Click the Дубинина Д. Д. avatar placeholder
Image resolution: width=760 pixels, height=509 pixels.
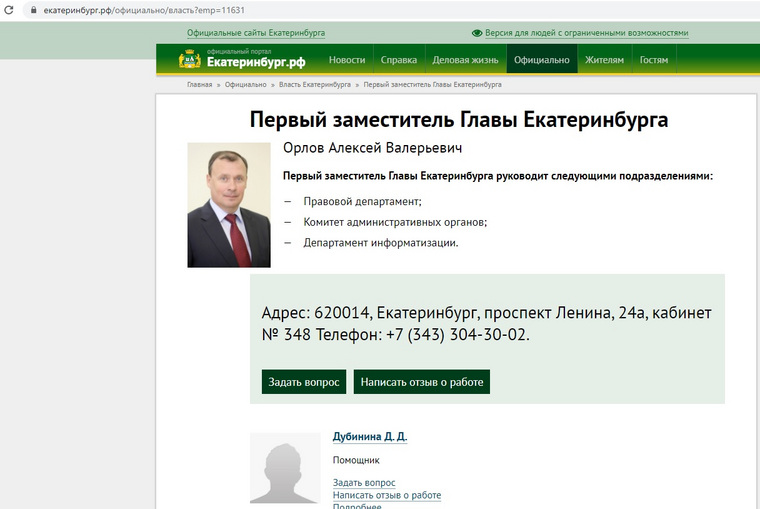(x=285, y=468)
